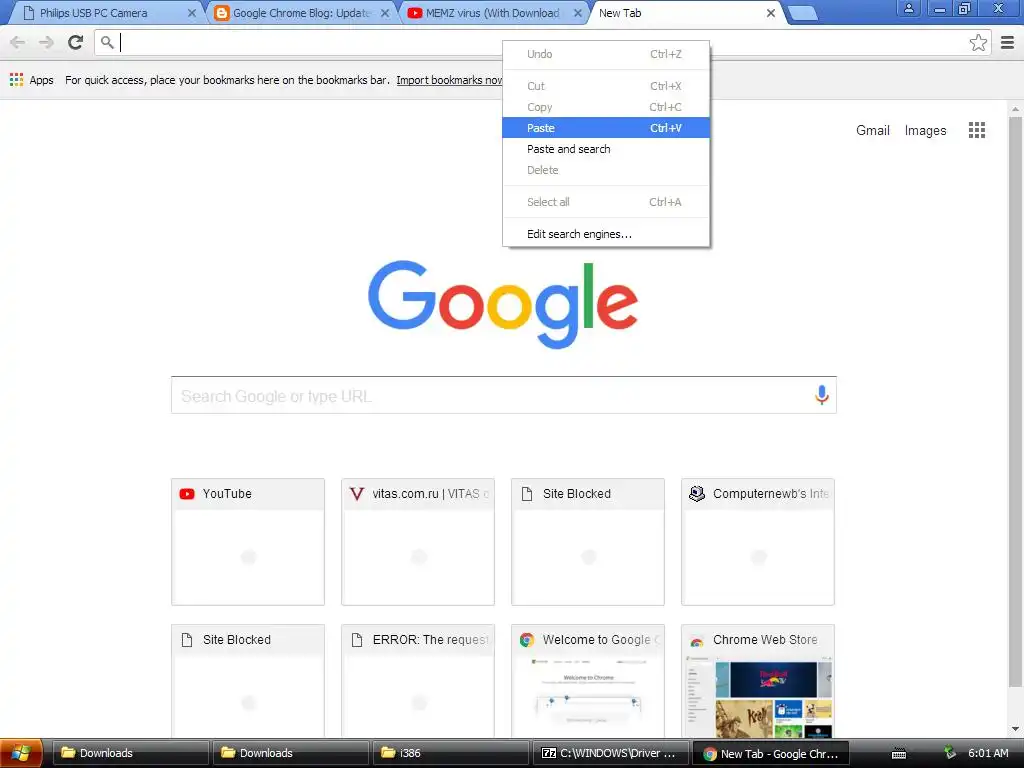Click the scrollbar up arrow

click(x=1015, y=108)
